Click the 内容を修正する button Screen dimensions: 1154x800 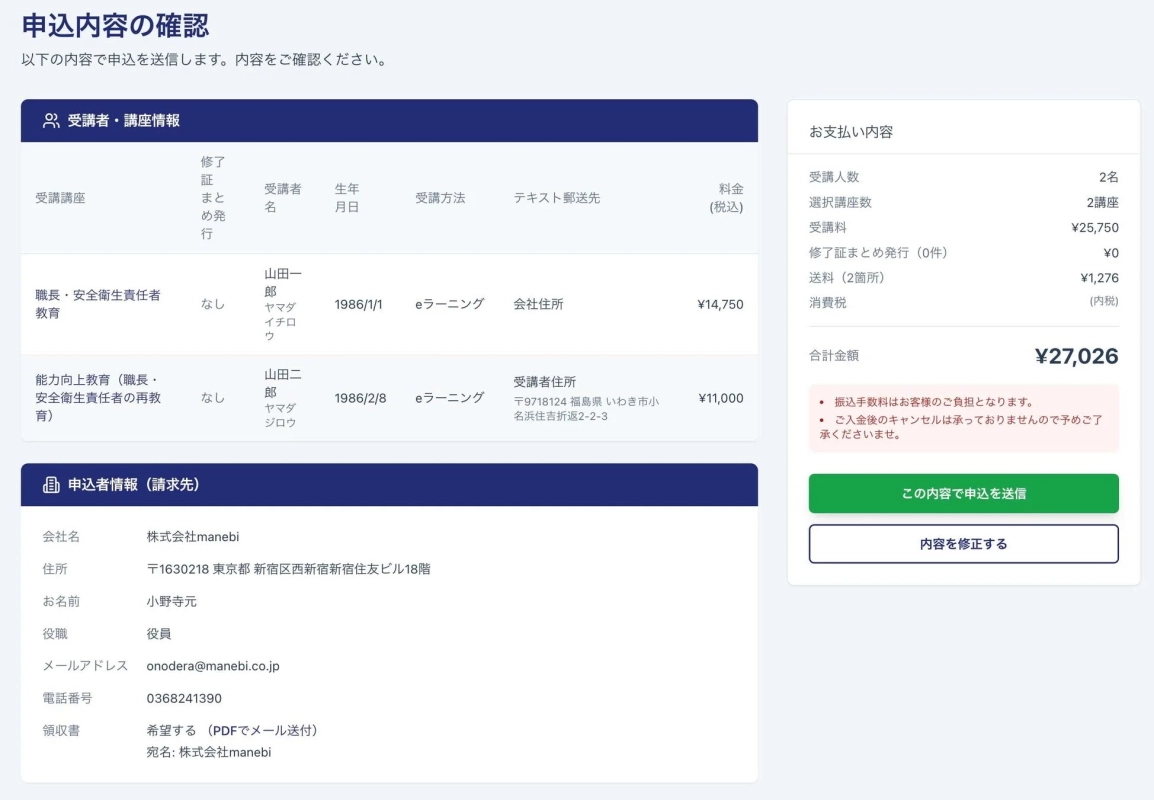pos(963,544)
